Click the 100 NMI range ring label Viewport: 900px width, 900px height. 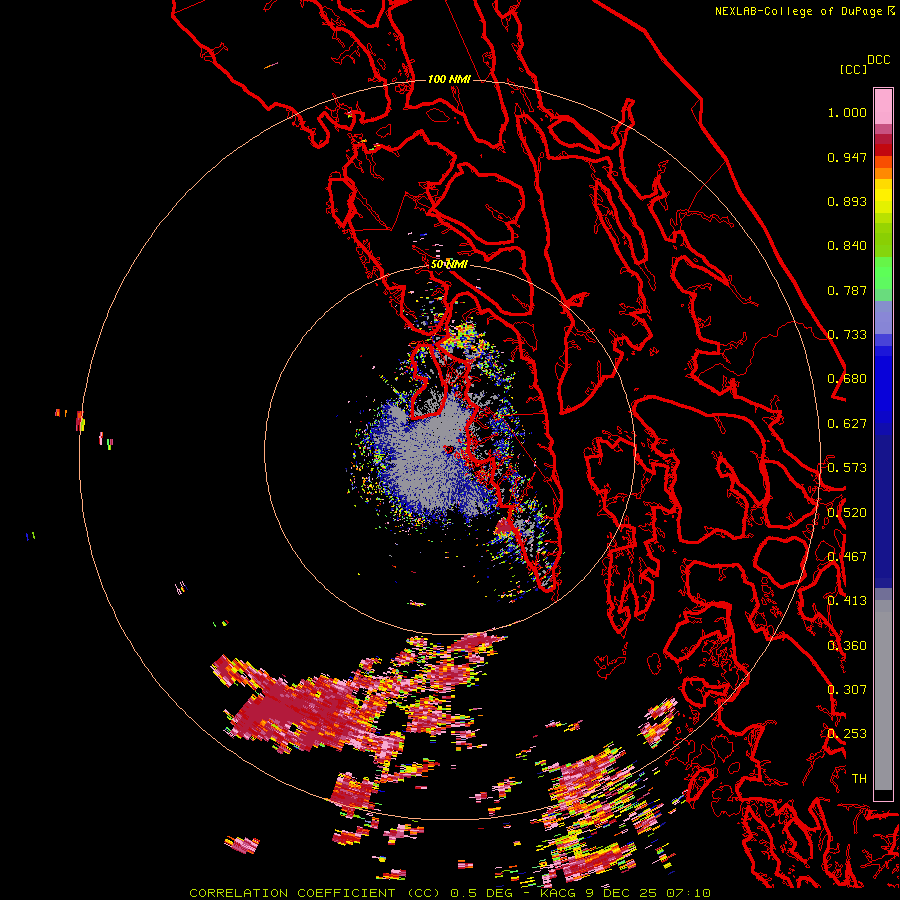point(449,79)
